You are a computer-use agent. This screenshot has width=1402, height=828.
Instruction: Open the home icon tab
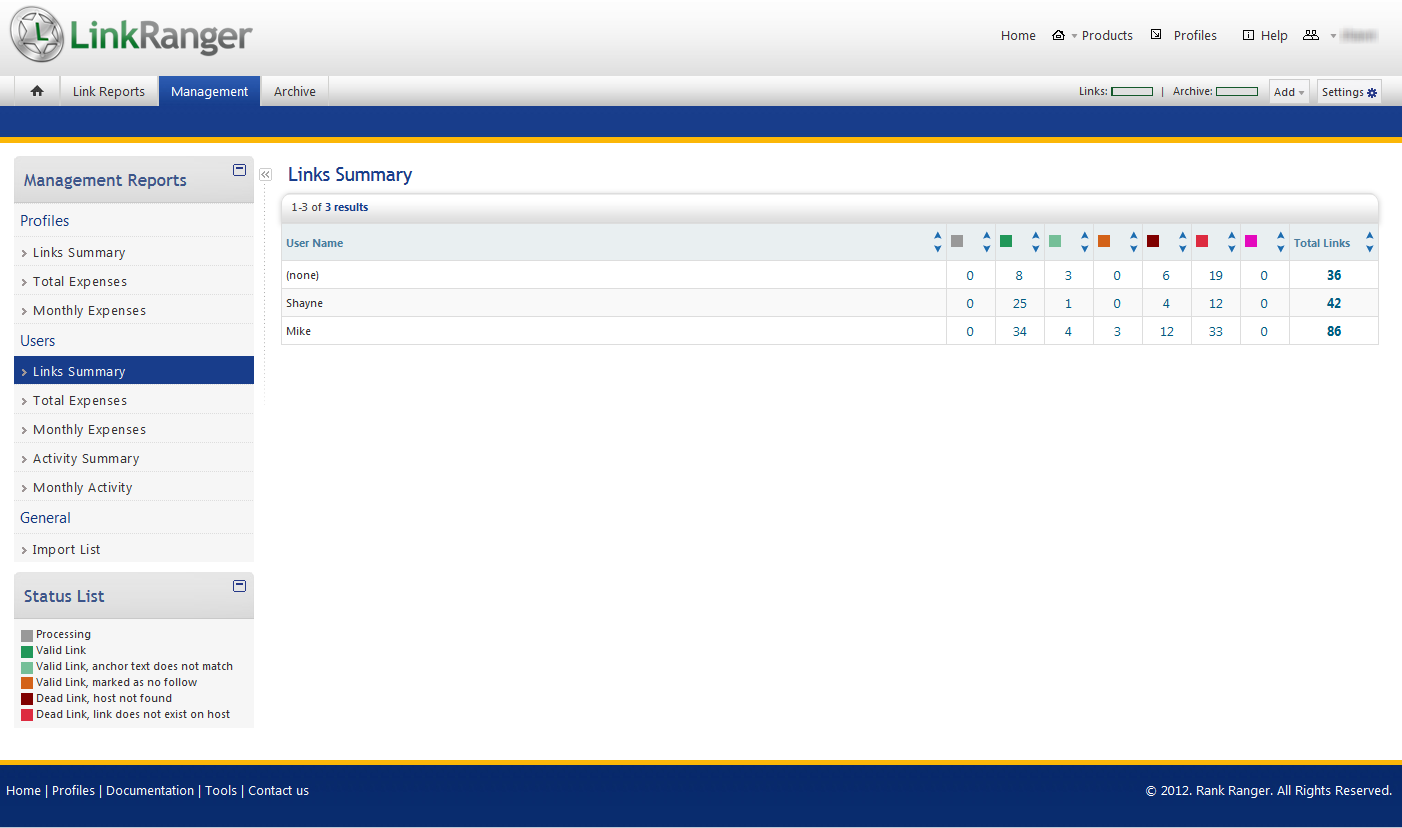[x=37, y=91]
